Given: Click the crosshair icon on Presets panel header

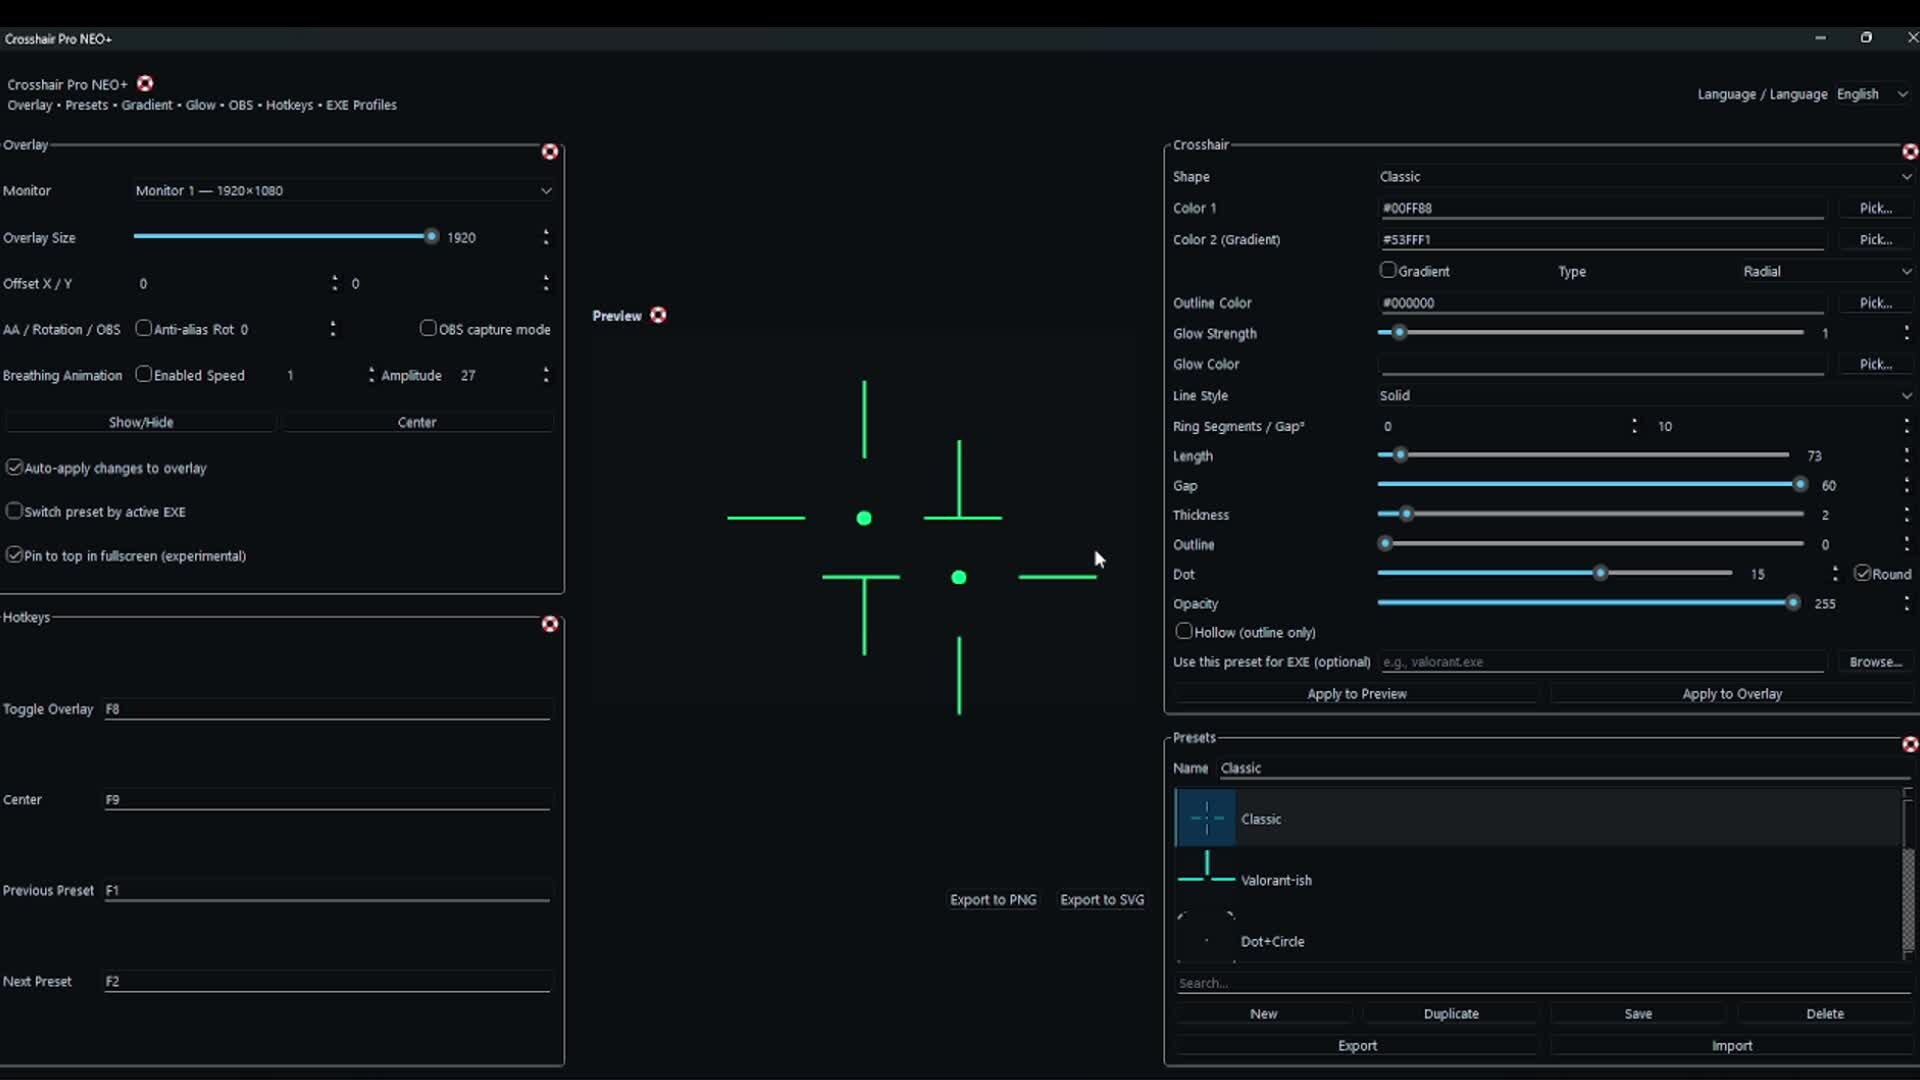Looking at the screenshot, I should (1910, 744).
